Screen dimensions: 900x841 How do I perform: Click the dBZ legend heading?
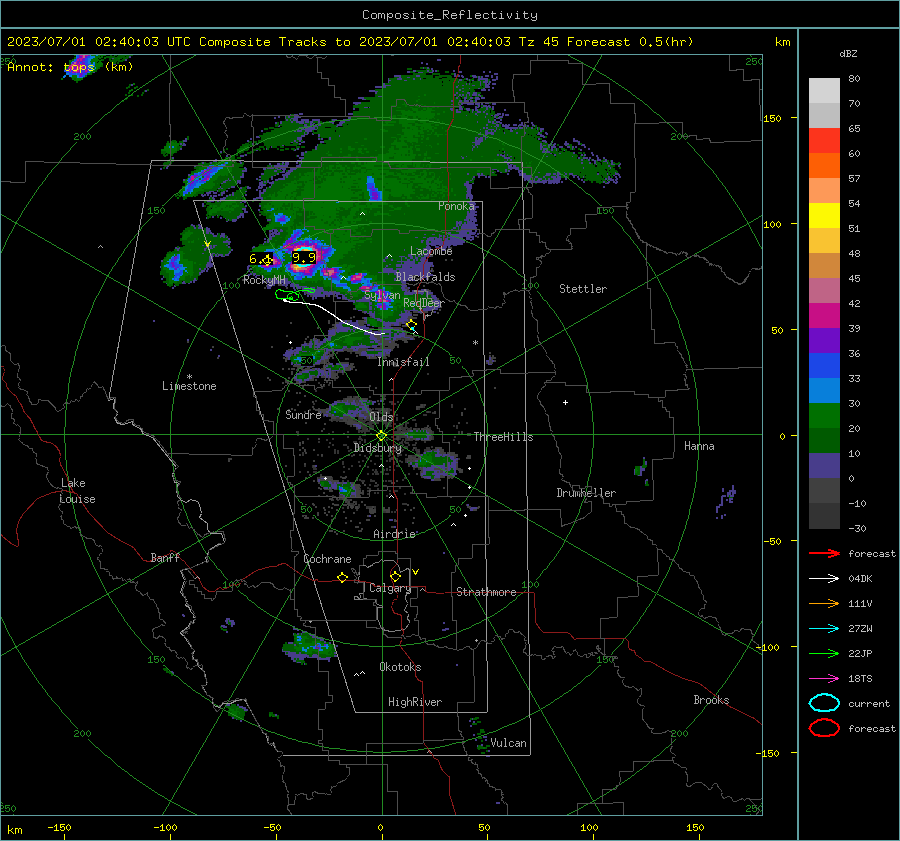(x=848, y=53)
